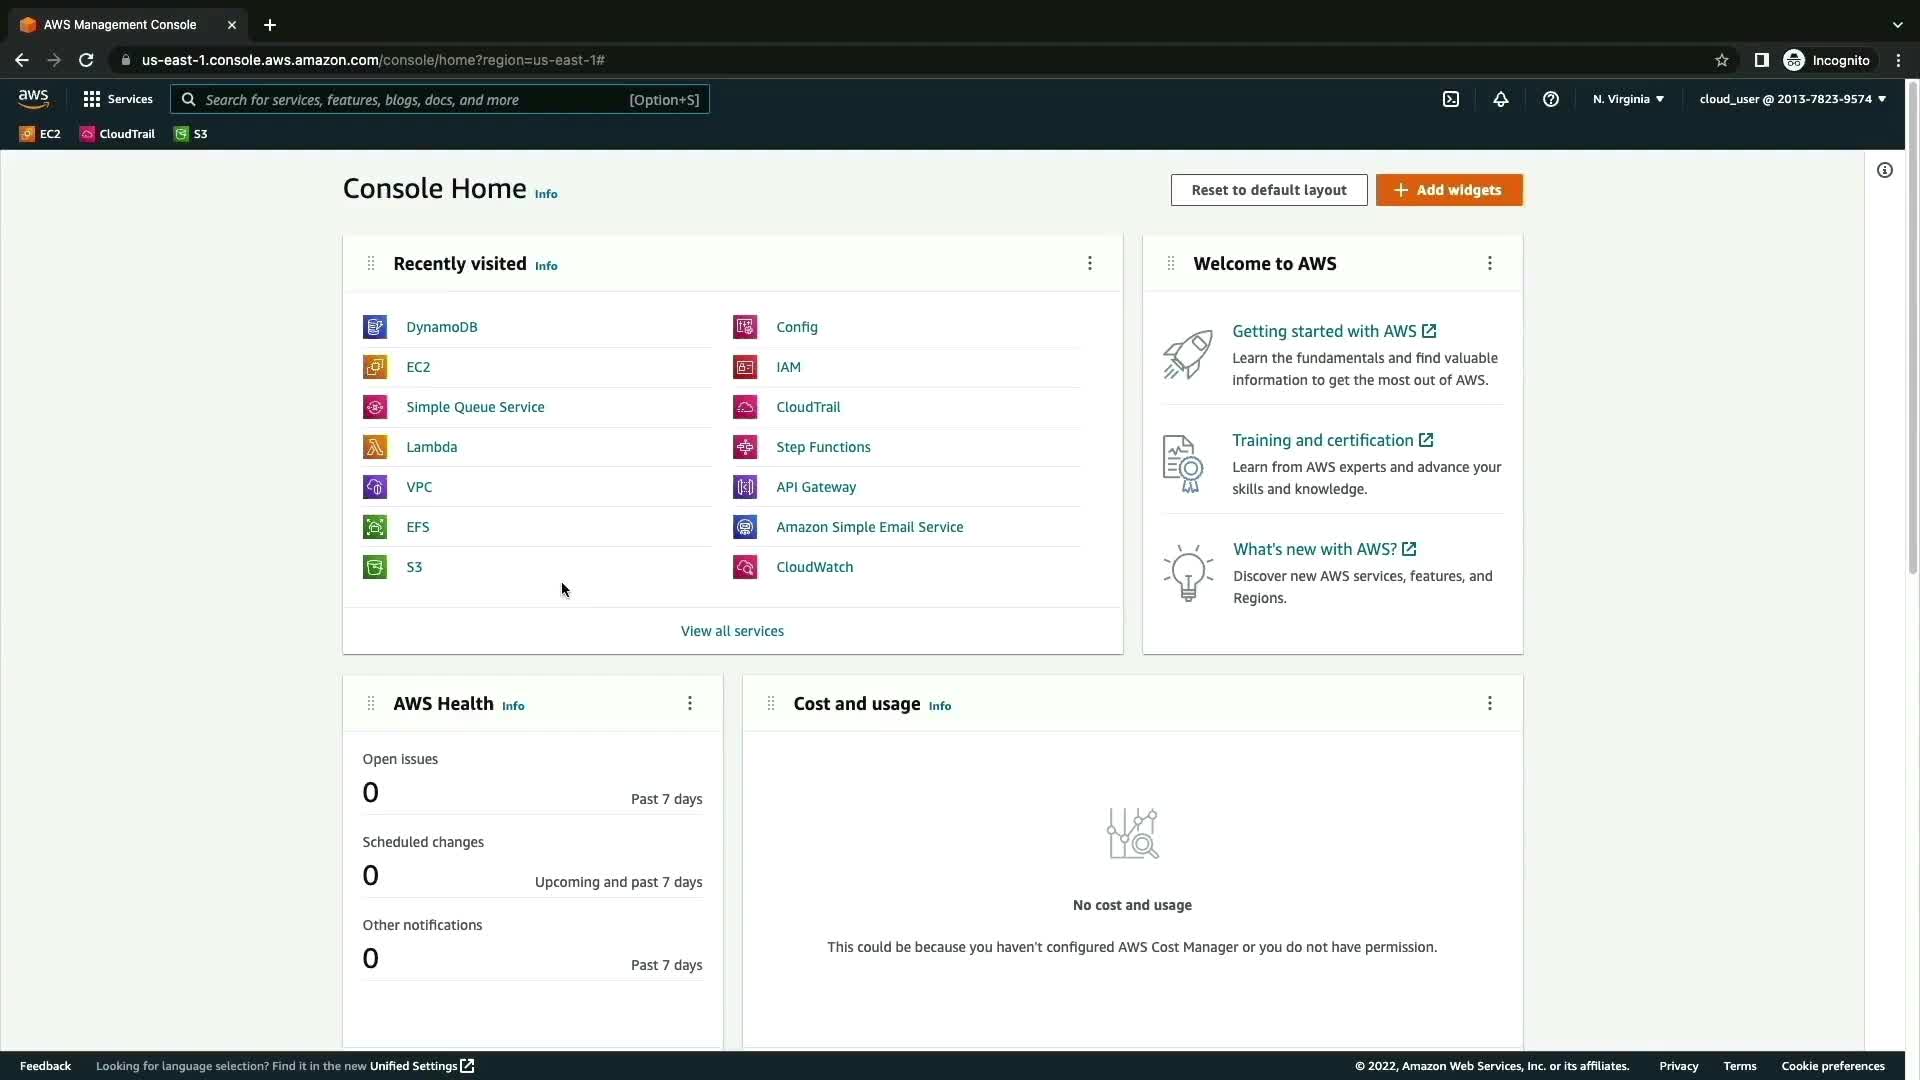Click the Step Functions service icon

coord(745,447)
